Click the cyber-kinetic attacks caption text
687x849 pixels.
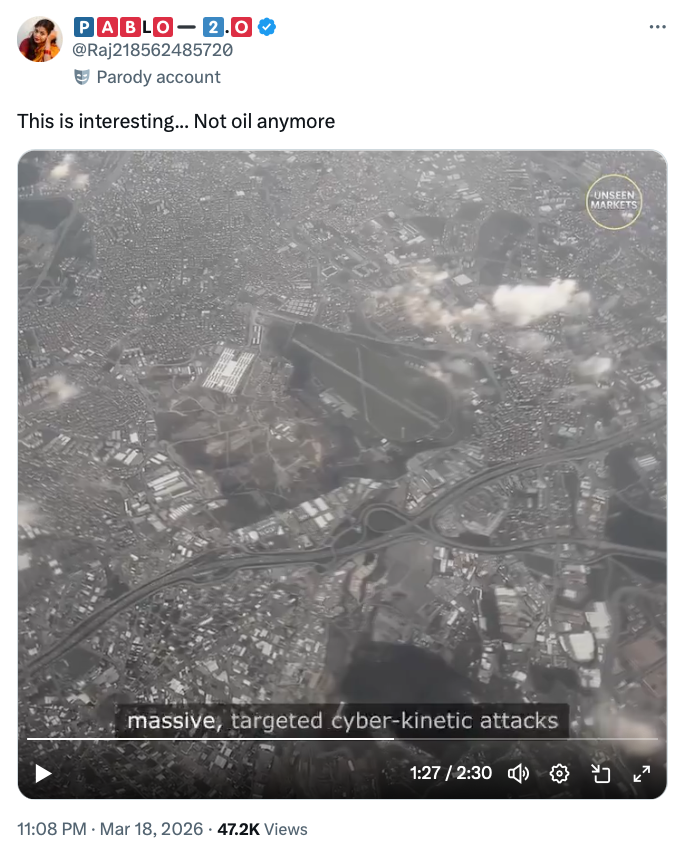pos(445,721)
